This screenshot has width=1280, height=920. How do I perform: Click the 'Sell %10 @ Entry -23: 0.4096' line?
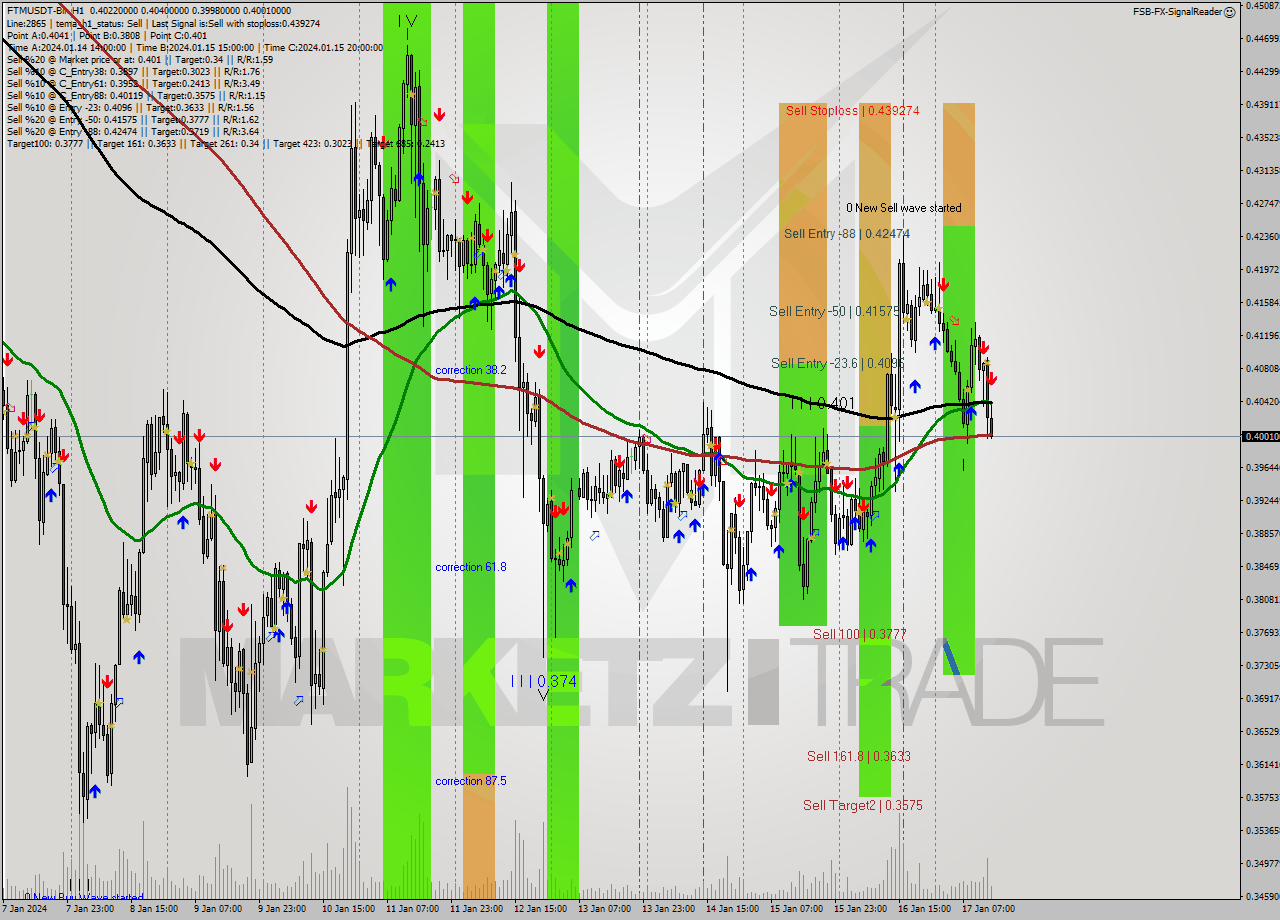[130, 107]
